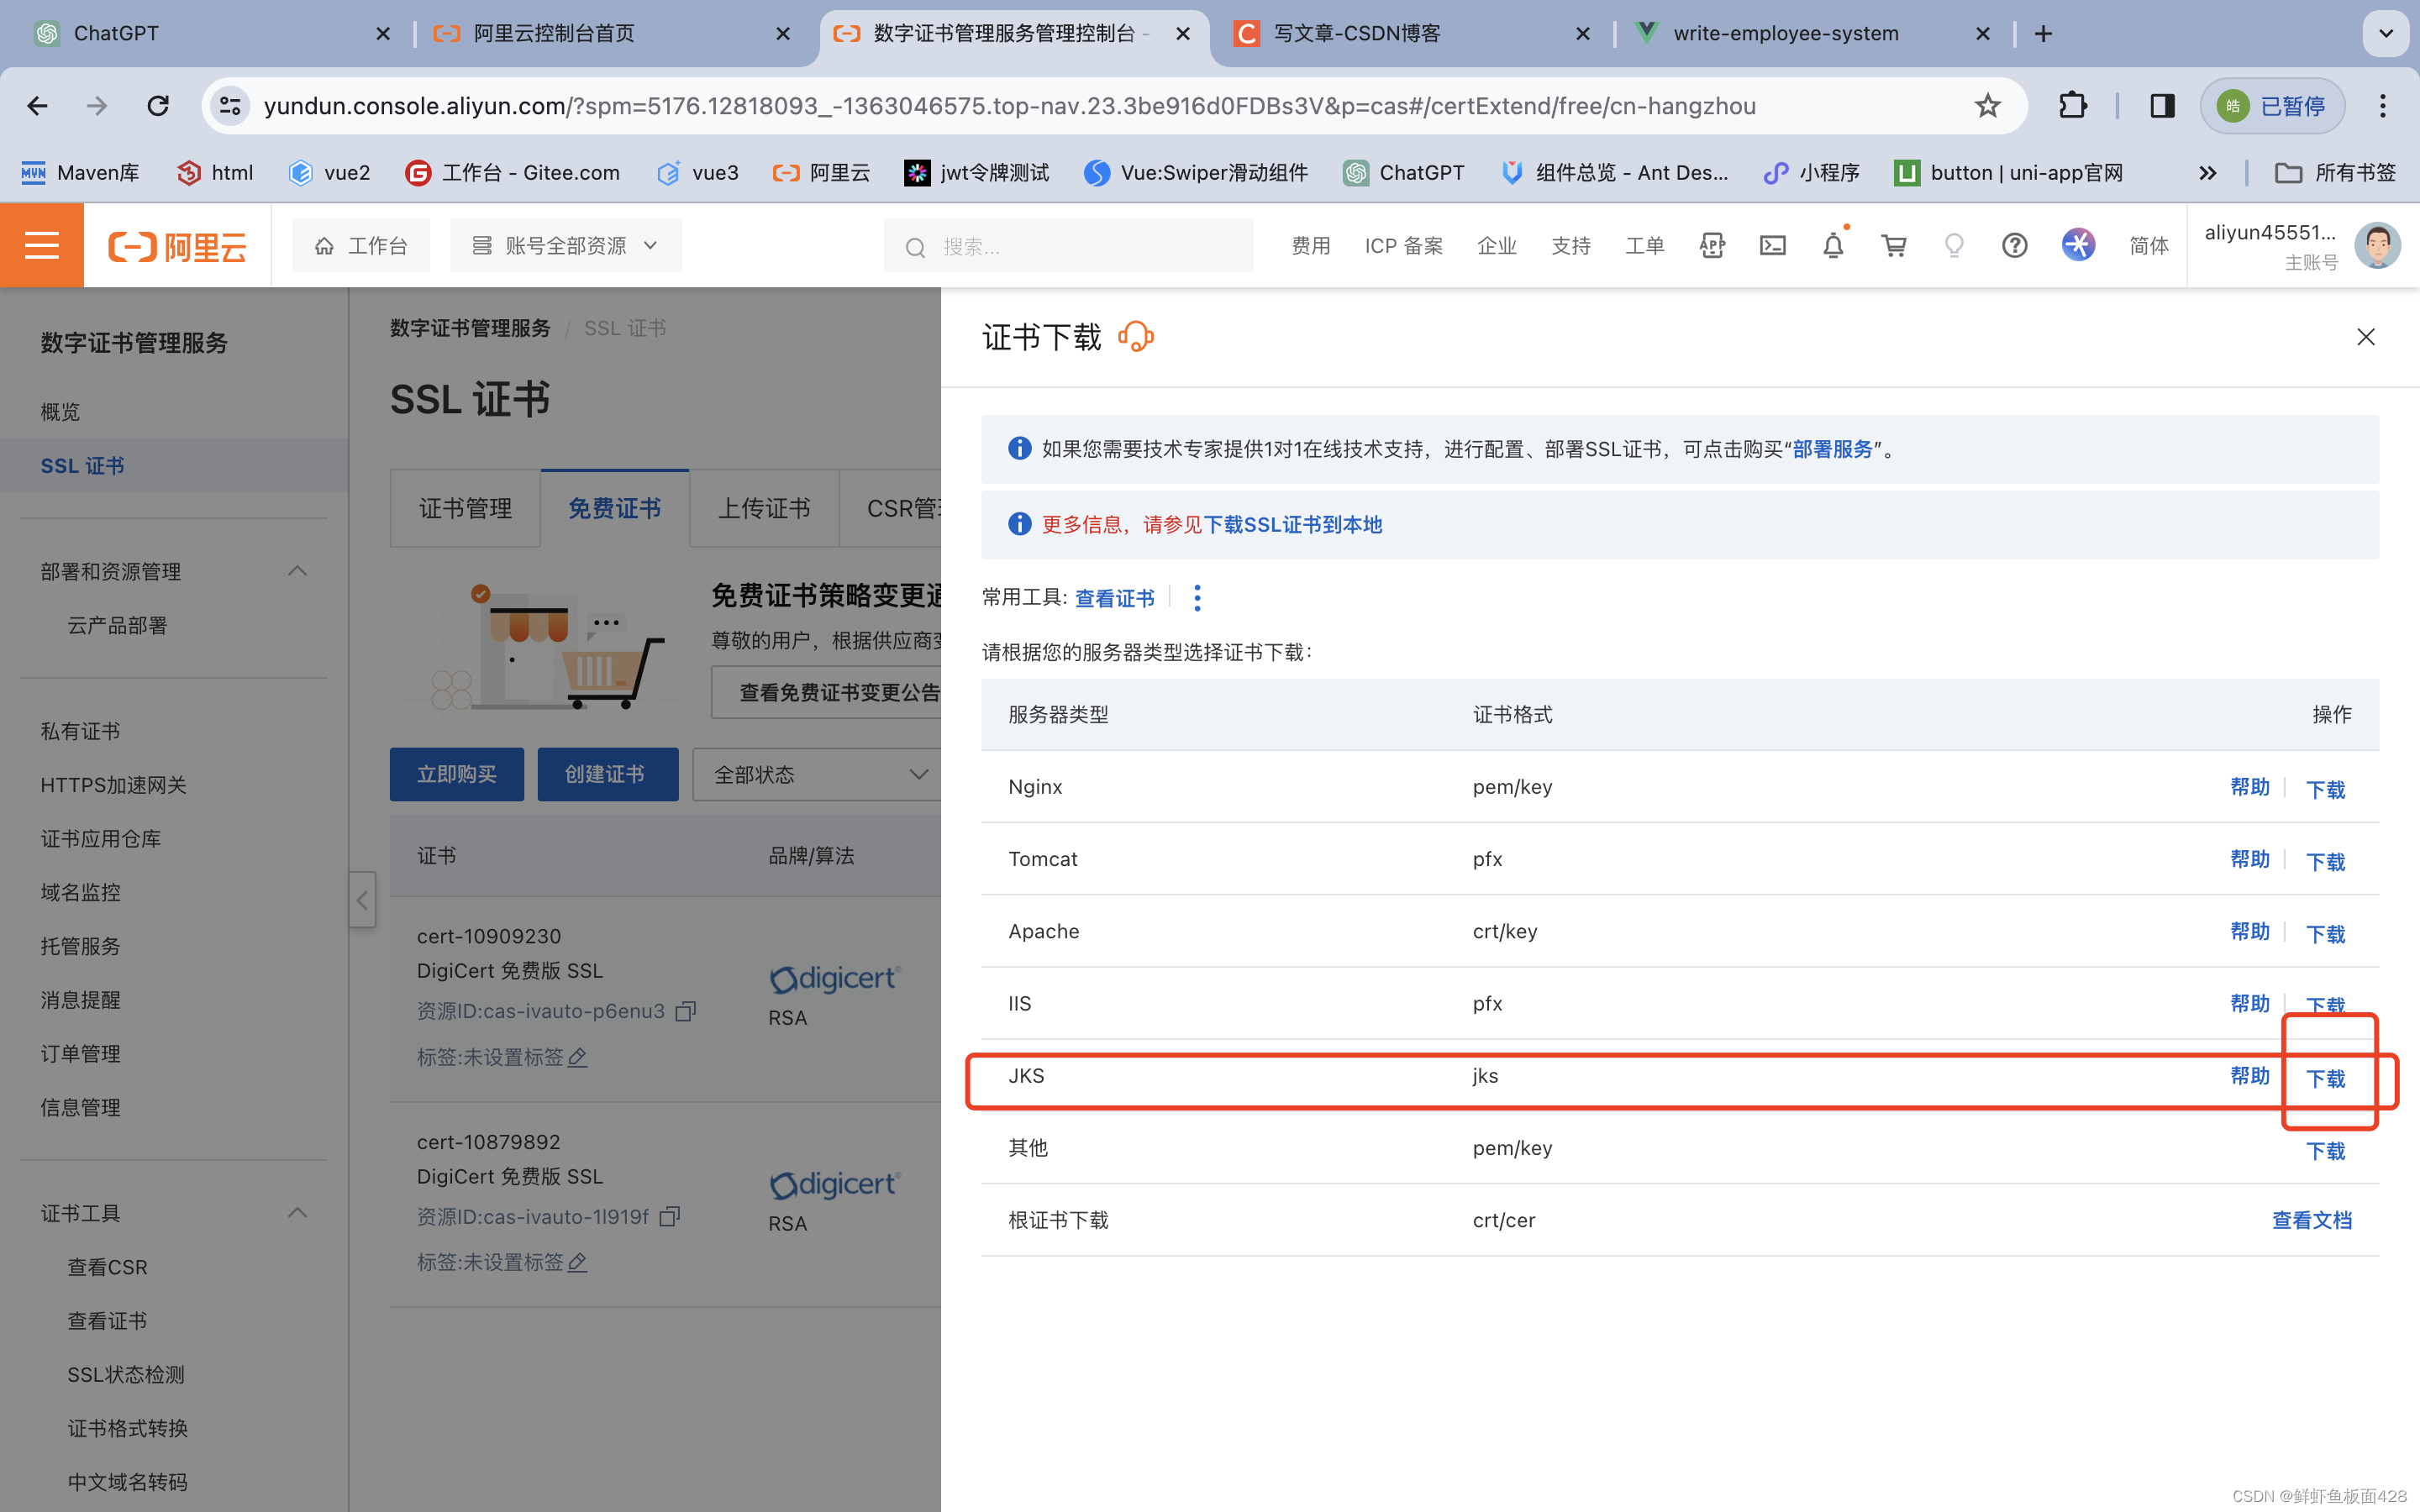
Task: Open the deployment service link
Action: tap(1832, 449)
